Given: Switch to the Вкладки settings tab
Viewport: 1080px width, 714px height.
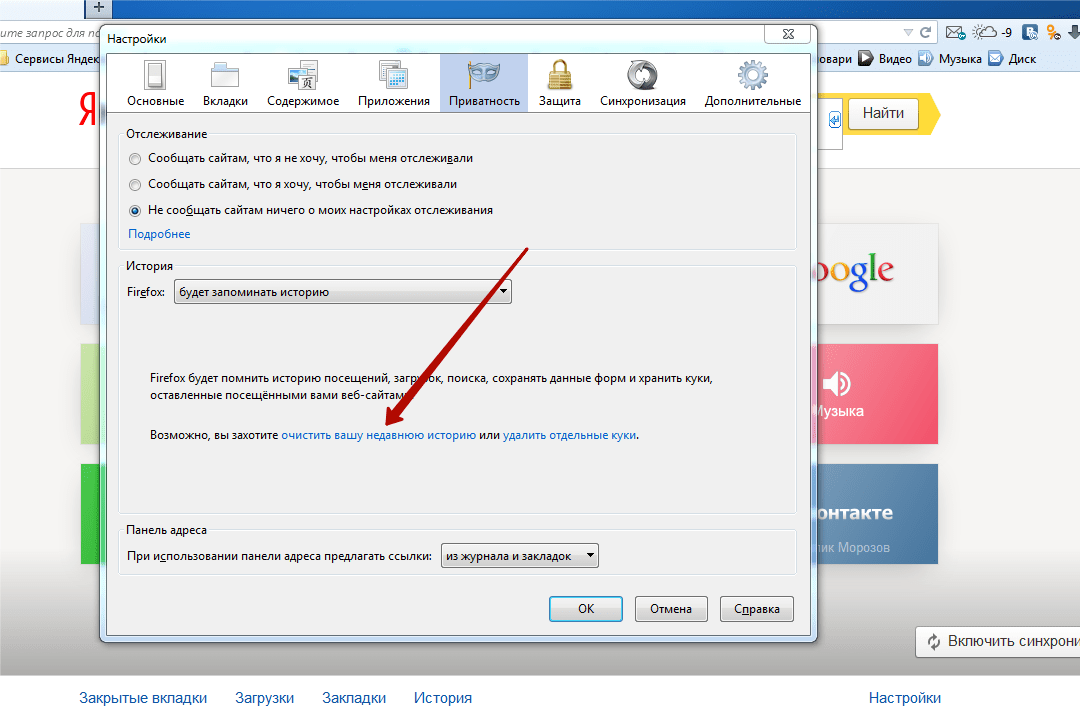Looking at the screenshot, I should tap(225, 84).
